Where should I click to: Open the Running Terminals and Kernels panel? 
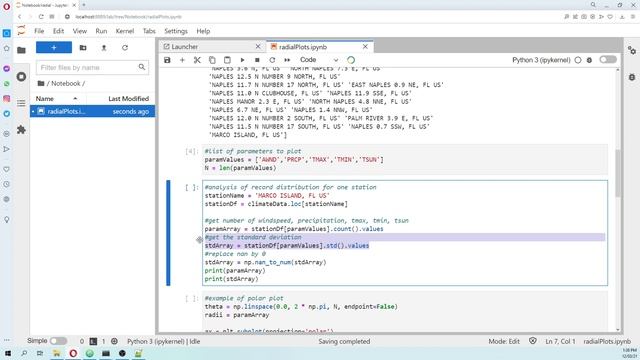[21, 77]
